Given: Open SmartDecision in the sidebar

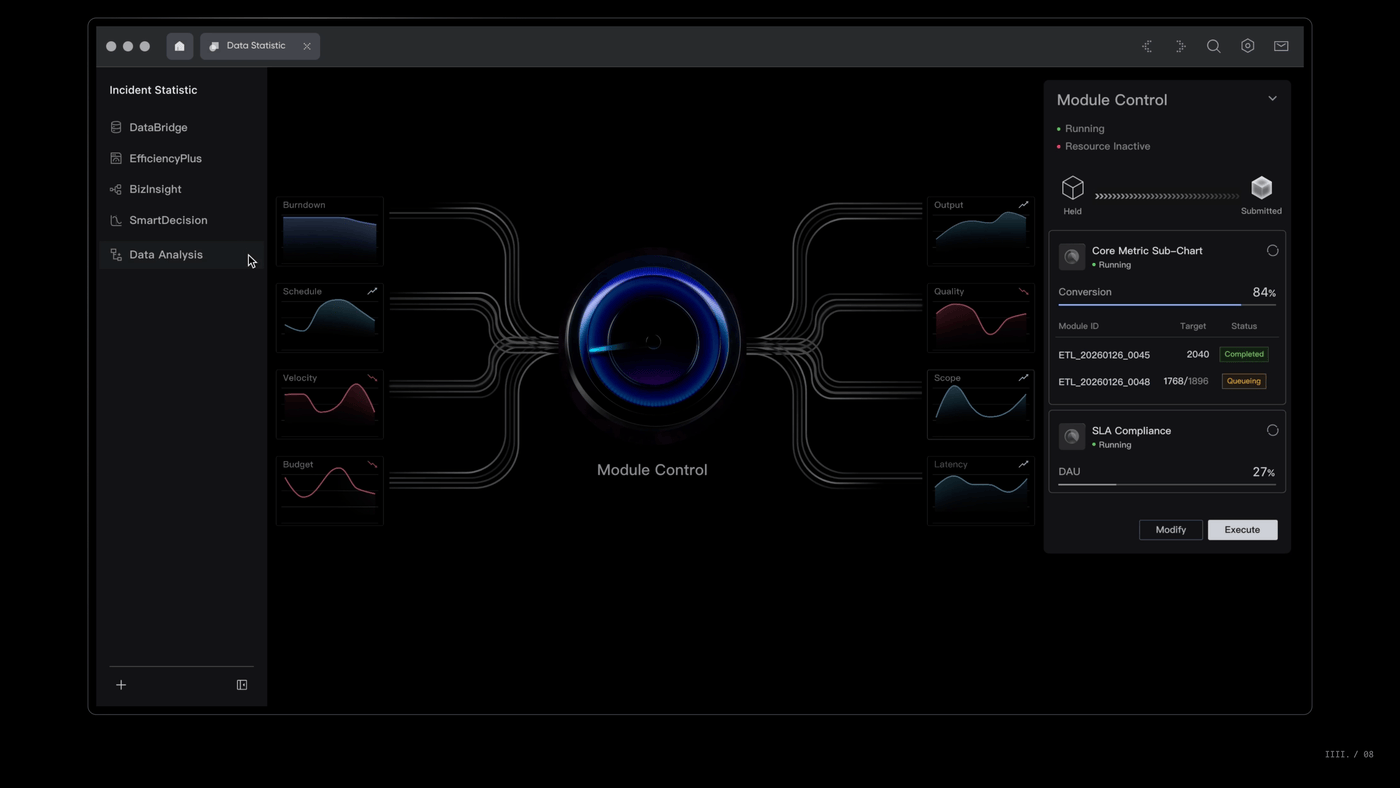Looking at the screenshot, I should point(182,220).
